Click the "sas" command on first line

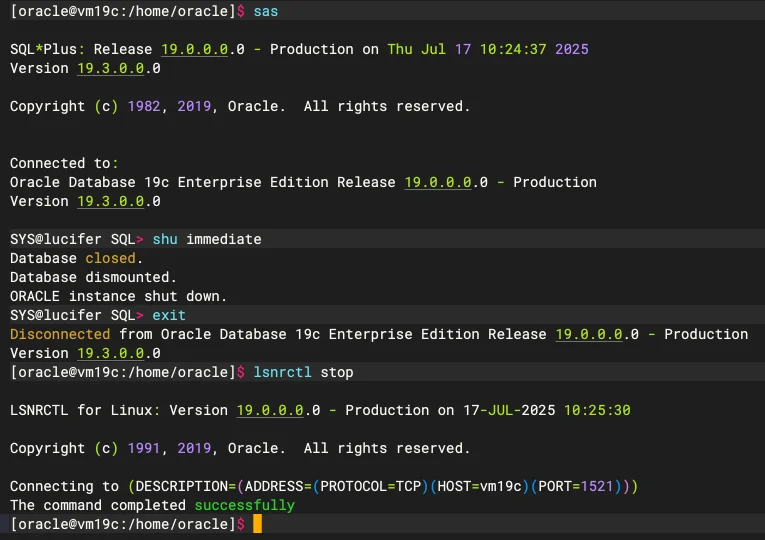(x=266, y=11)
